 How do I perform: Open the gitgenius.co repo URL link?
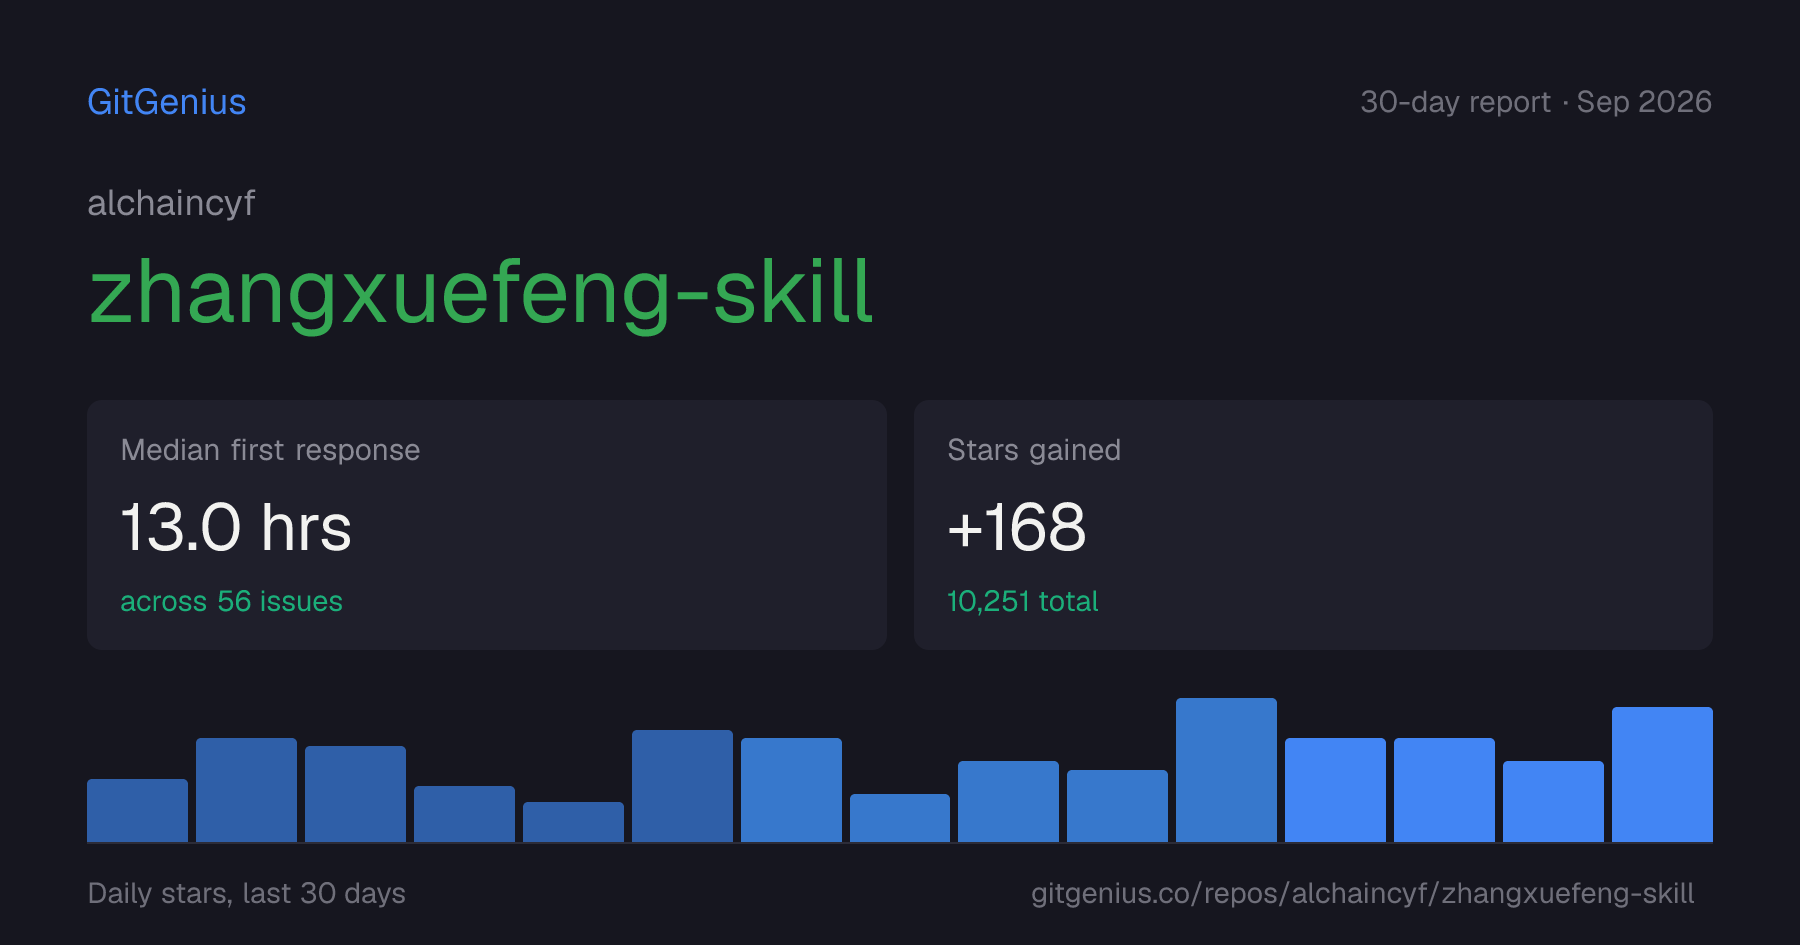coord(1362,893)
